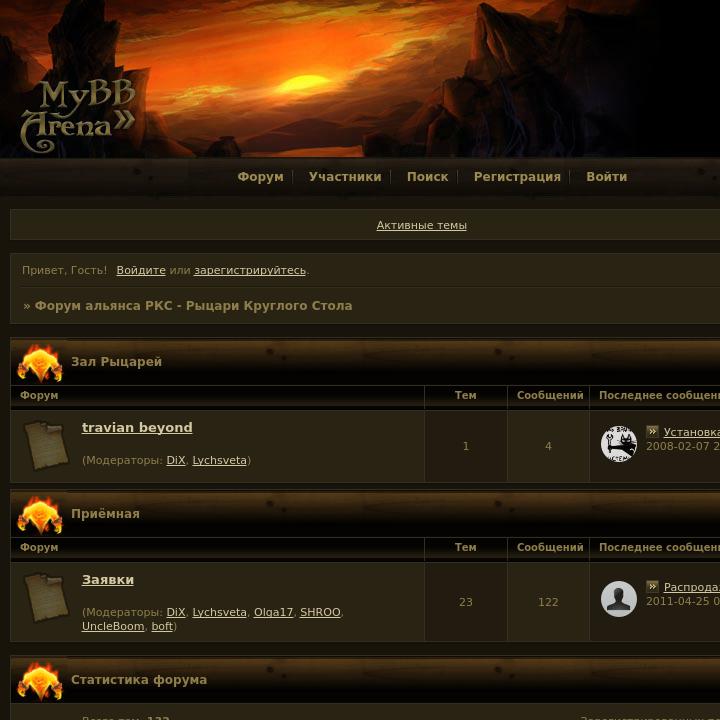Click the flame icon beside Приёмная
This screenshot has width=720, height=720.
pyautogui.click(x=40, y=515)
